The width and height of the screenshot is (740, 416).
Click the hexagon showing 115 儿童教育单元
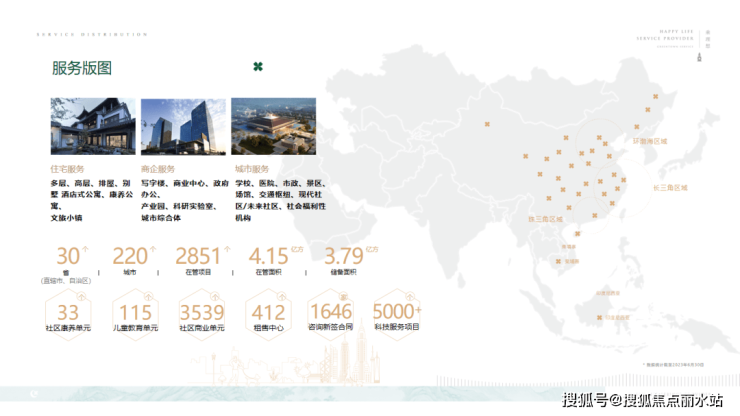click(135, 314)
